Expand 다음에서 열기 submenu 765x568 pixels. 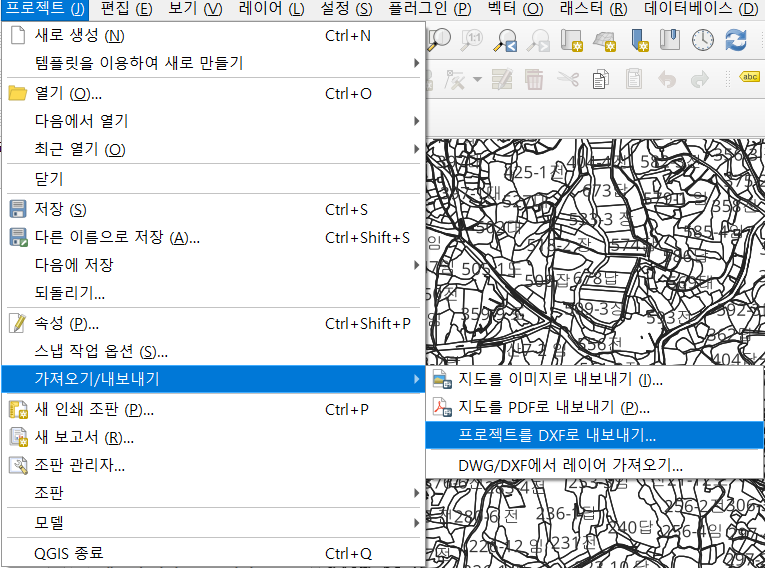click(x=214, y=121)
